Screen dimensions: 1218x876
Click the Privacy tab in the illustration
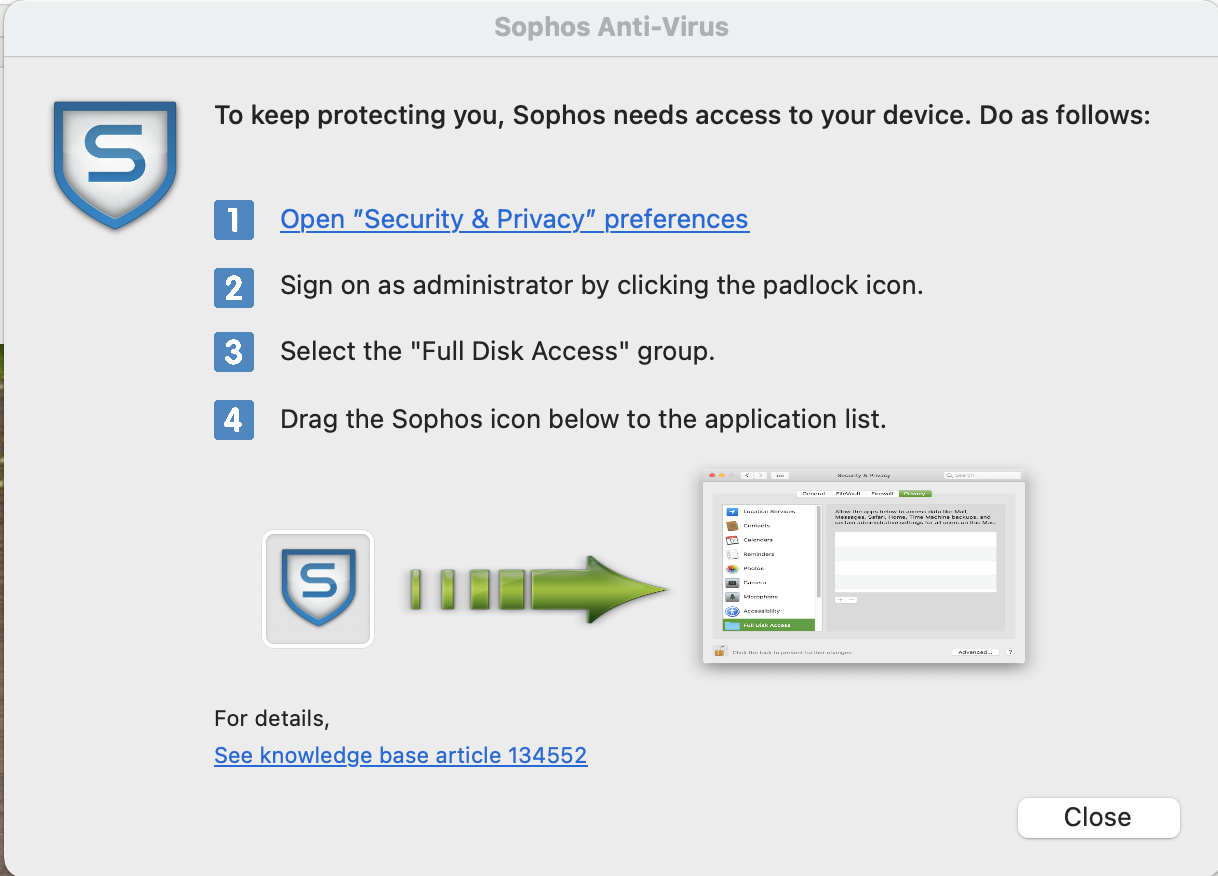coord(915,493)
